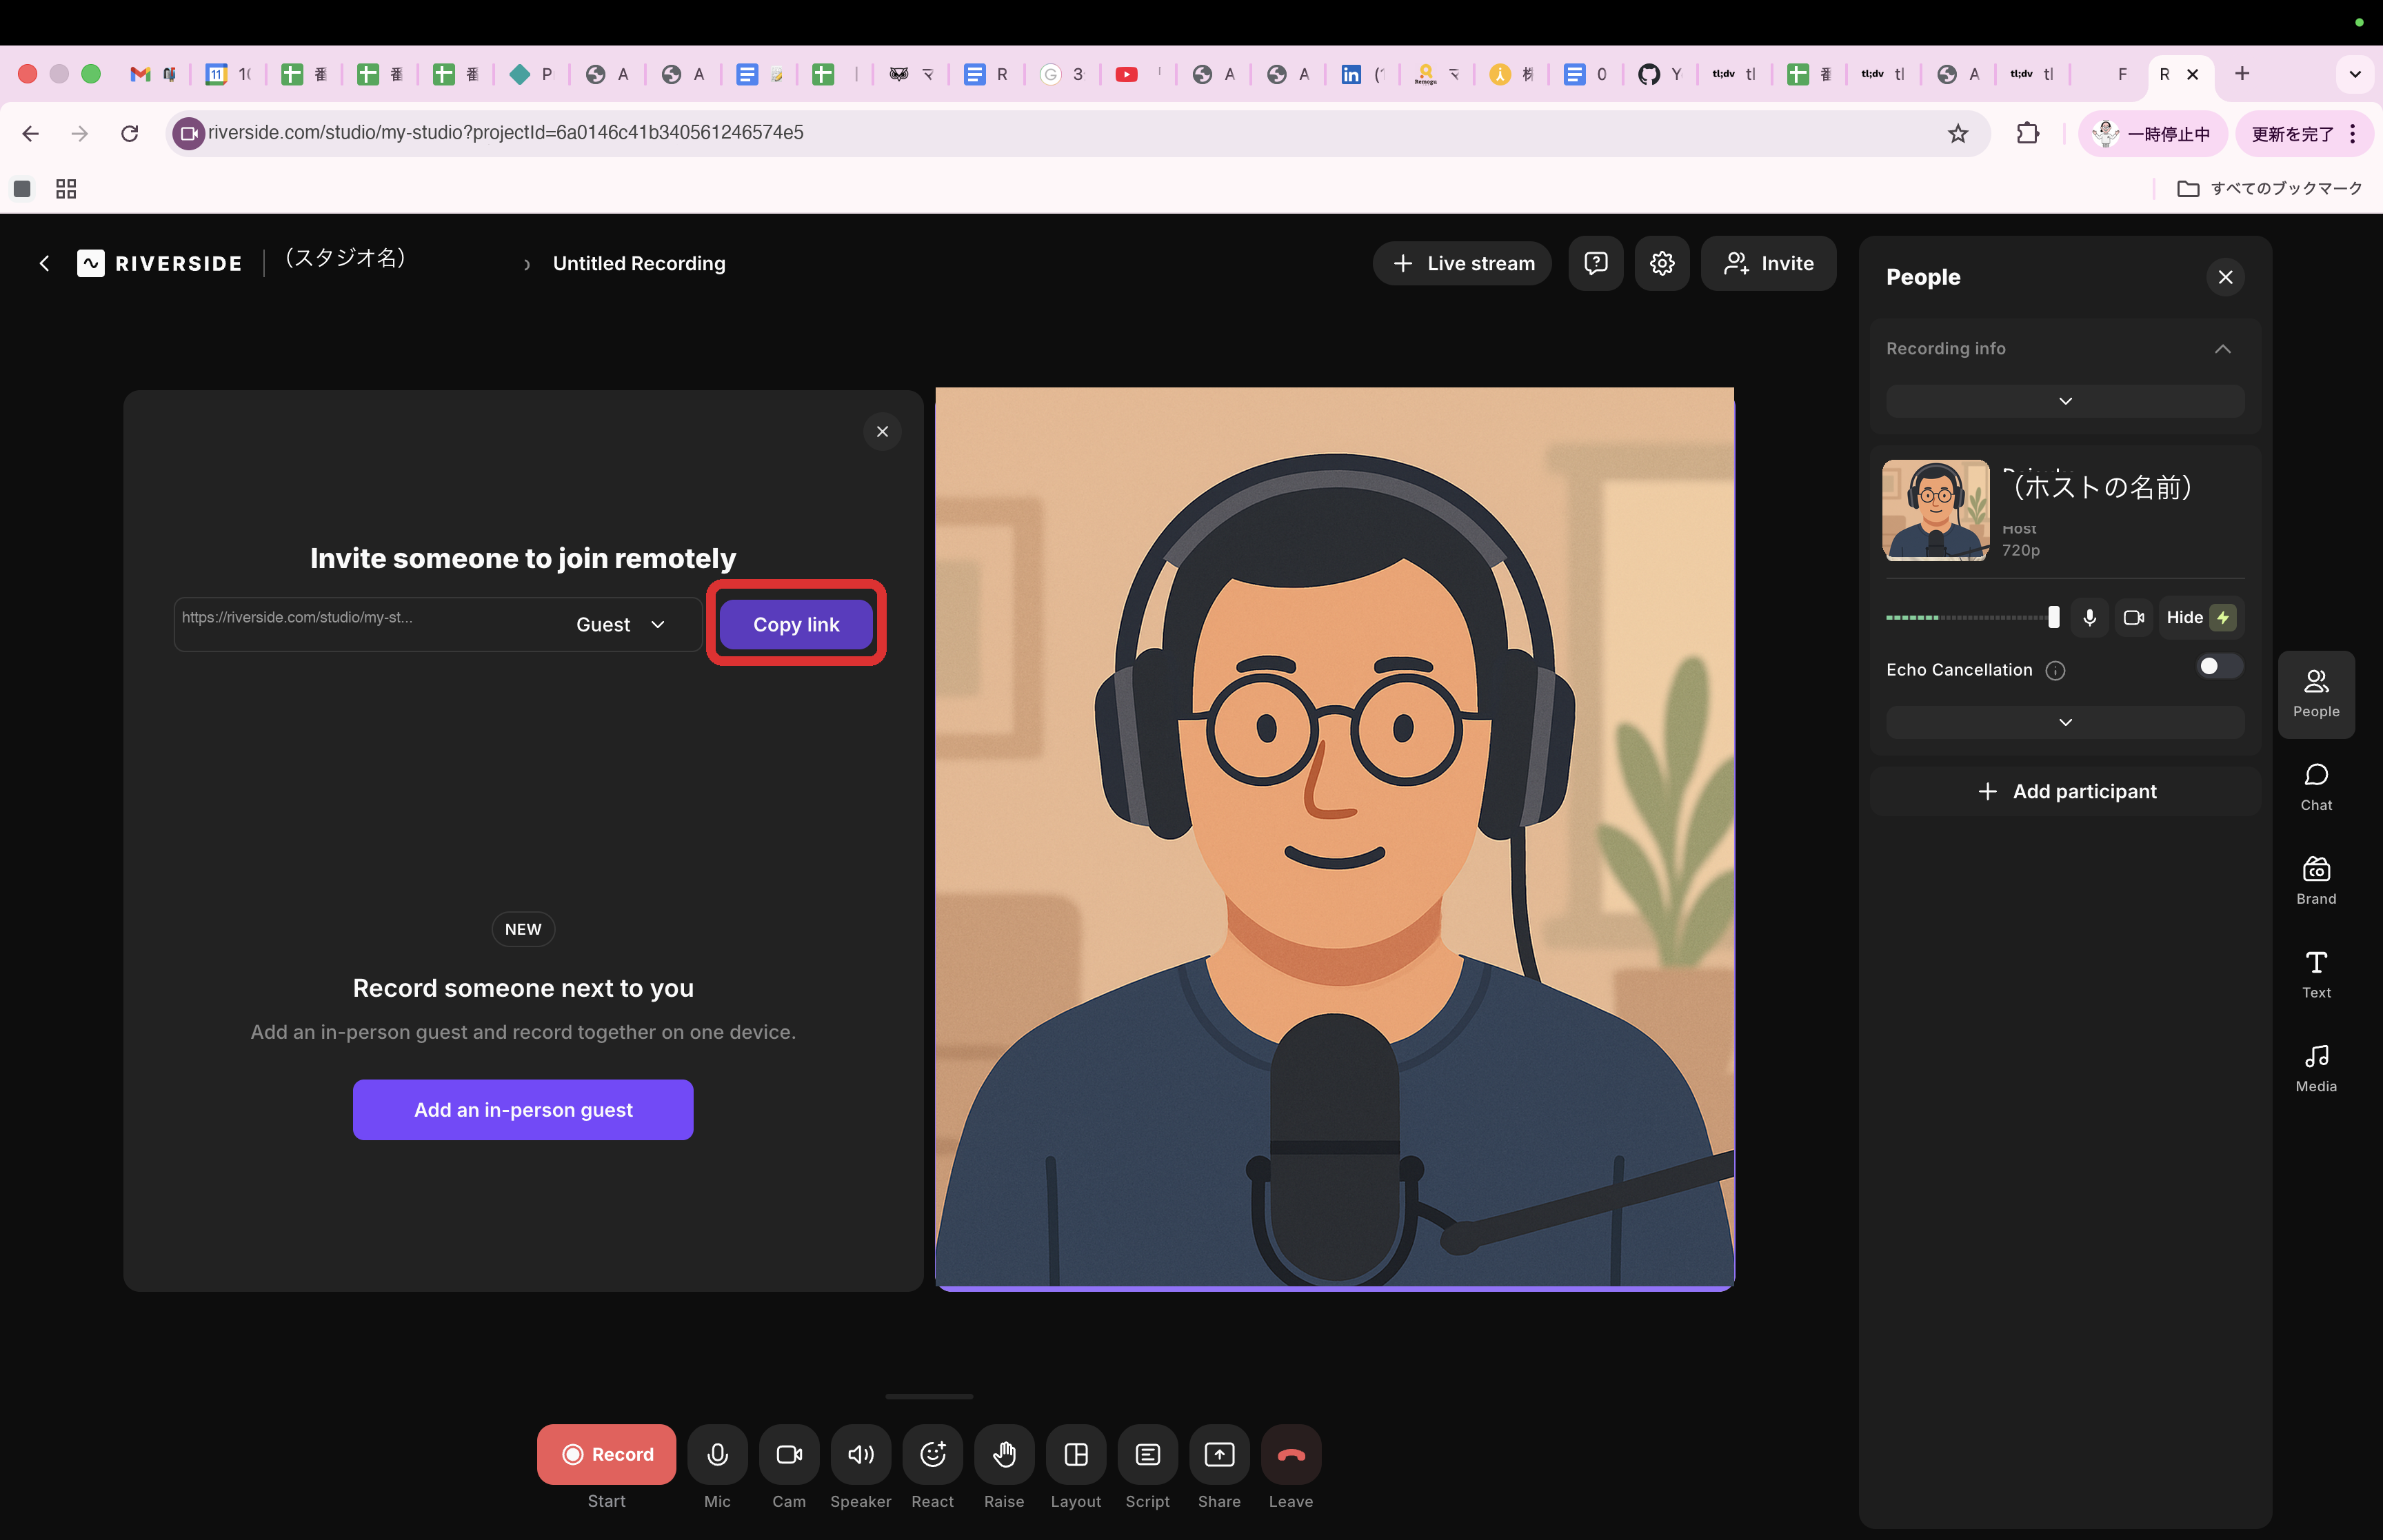This screenshot has width=2383, height=1540.
Task: Click Add an in-person guest button
Action: click(x=523, y=1109)
